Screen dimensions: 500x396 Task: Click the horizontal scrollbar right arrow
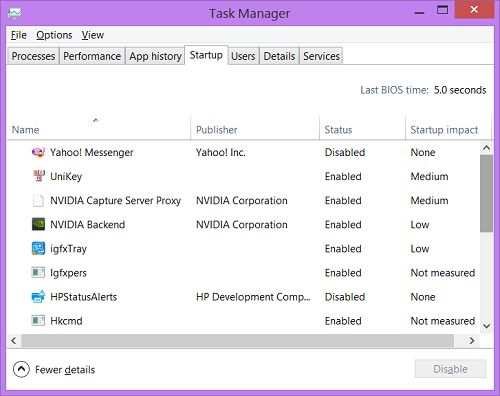(472, 341)
